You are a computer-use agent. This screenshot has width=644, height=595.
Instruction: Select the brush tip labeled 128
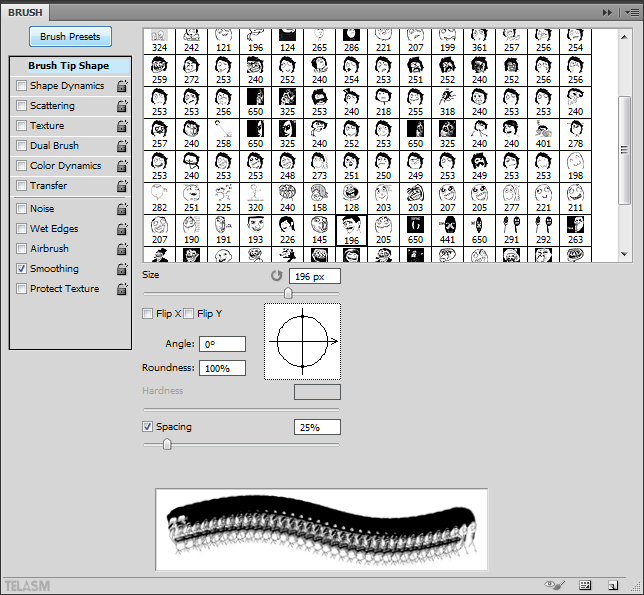[351, 198]
